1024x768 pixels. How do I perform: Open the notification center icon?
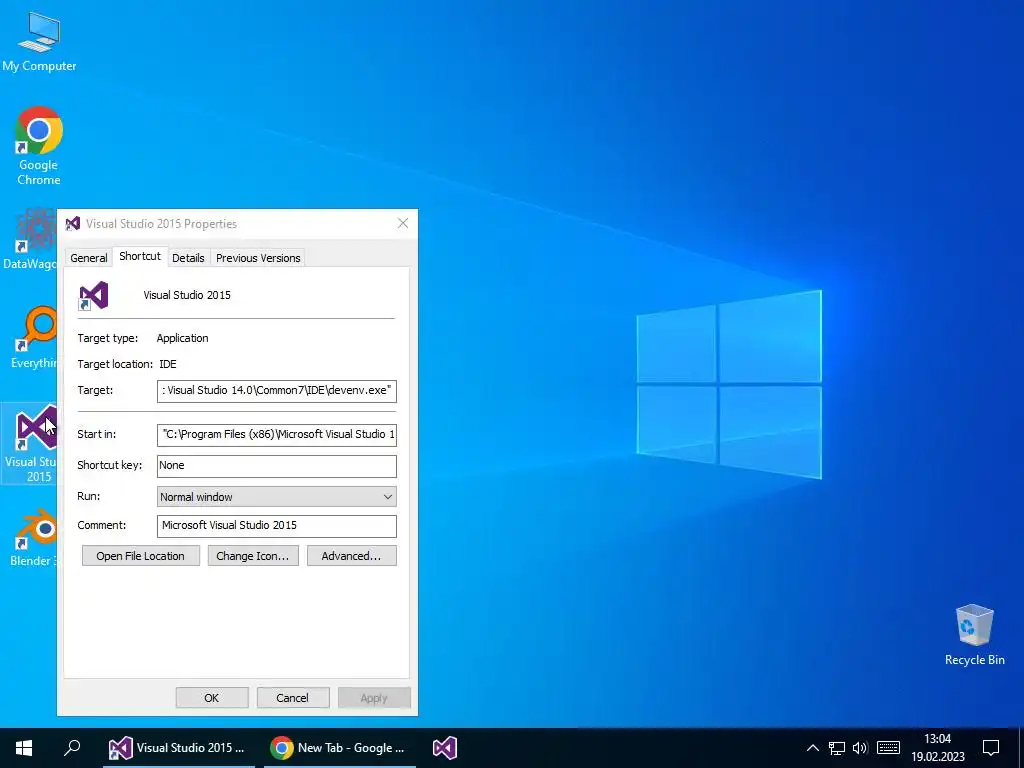pyautogui.click(x=991, y=748)
